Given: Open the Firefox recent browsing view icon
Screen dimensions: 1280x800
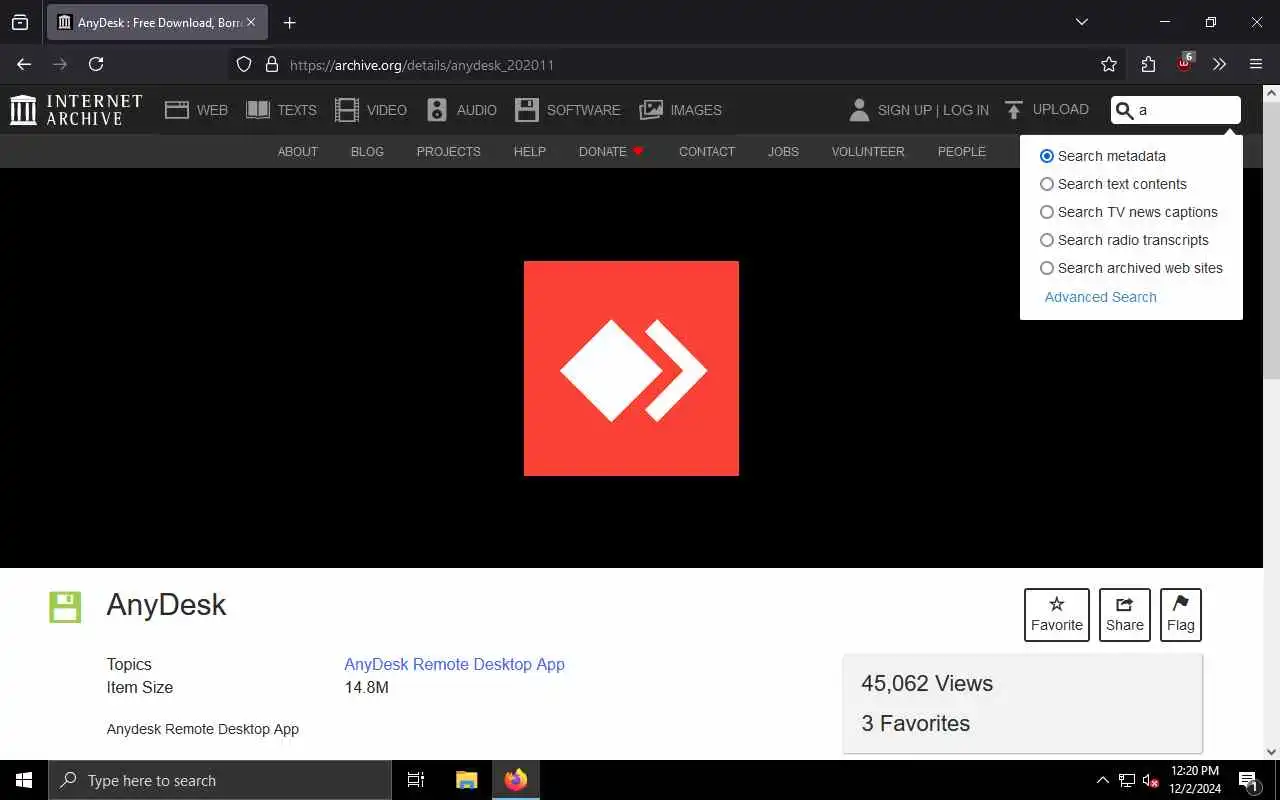Looking at the screenshot, I should [20, 22].
